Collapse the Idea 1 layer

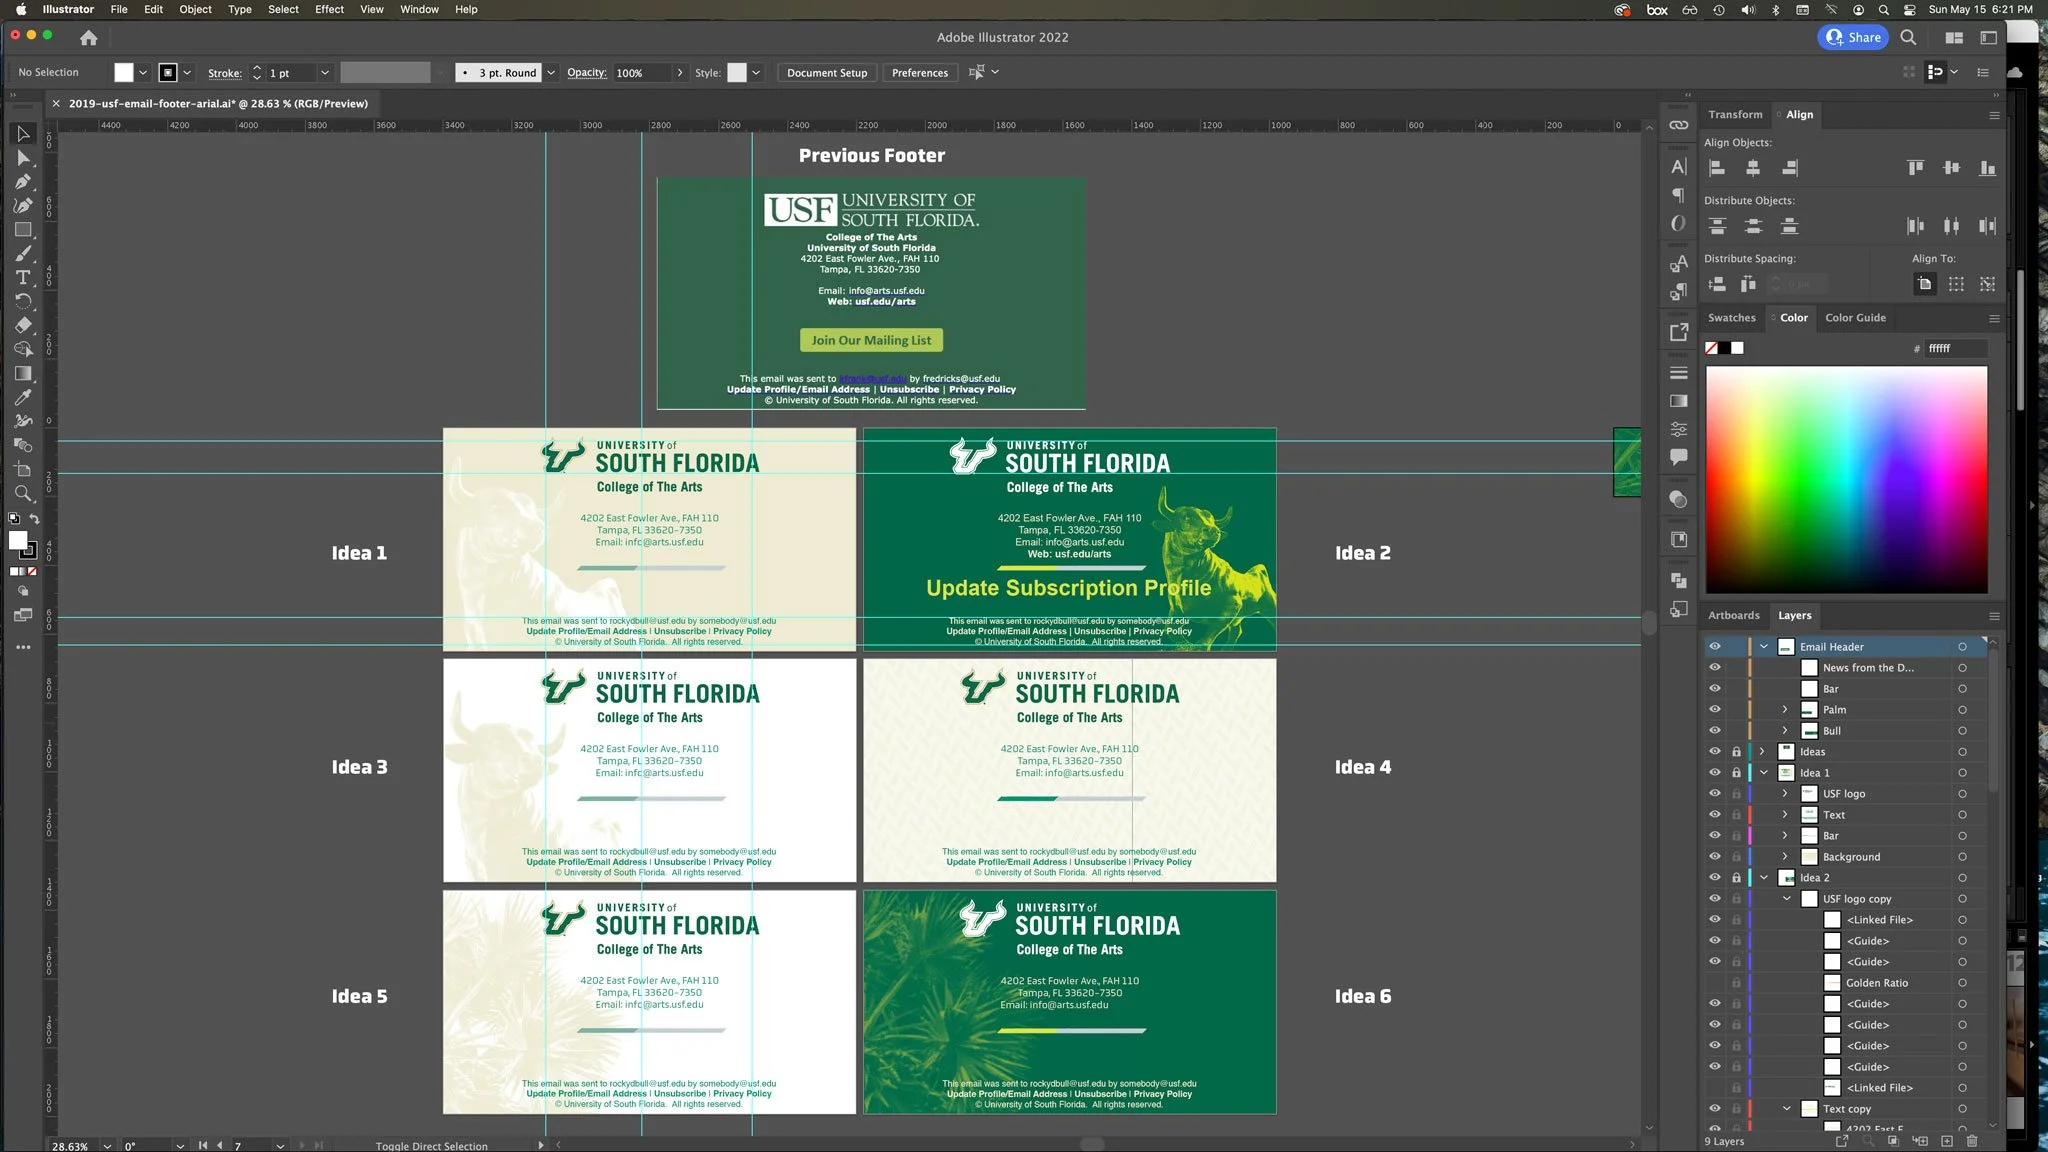click(x=1764, y=773)
